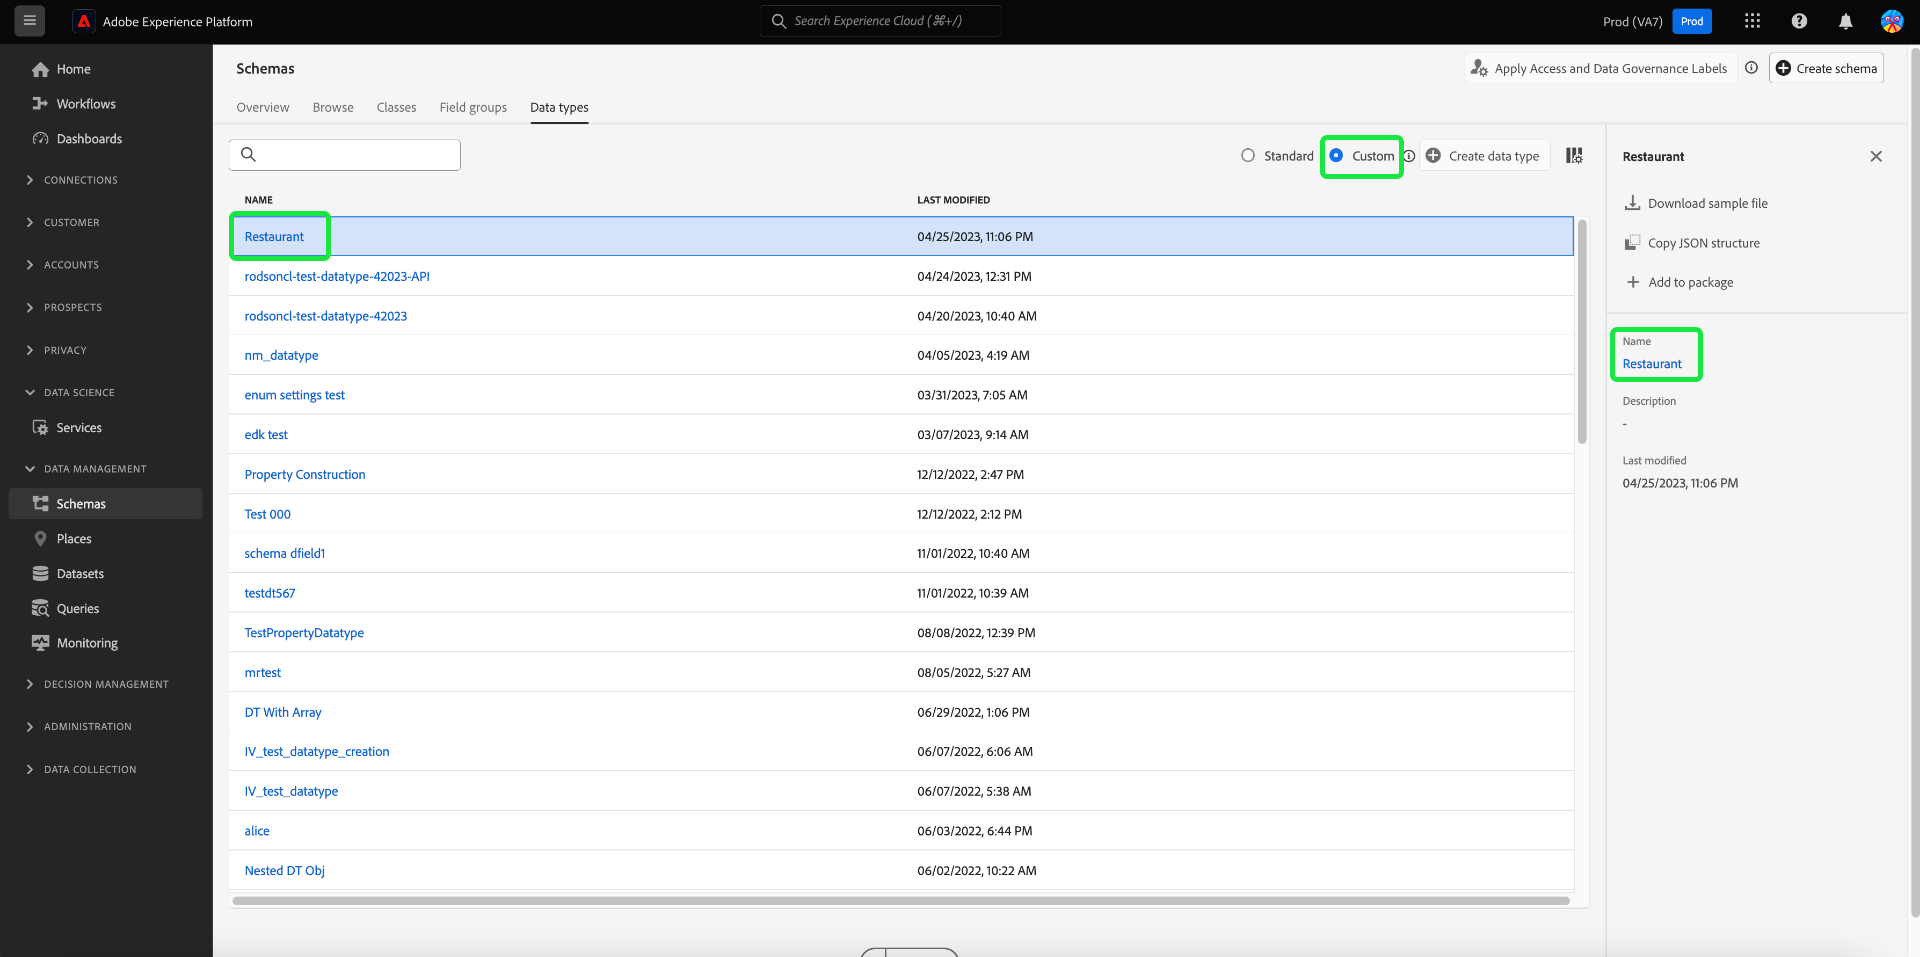Click the Download sample file icon

(1632, 203)
